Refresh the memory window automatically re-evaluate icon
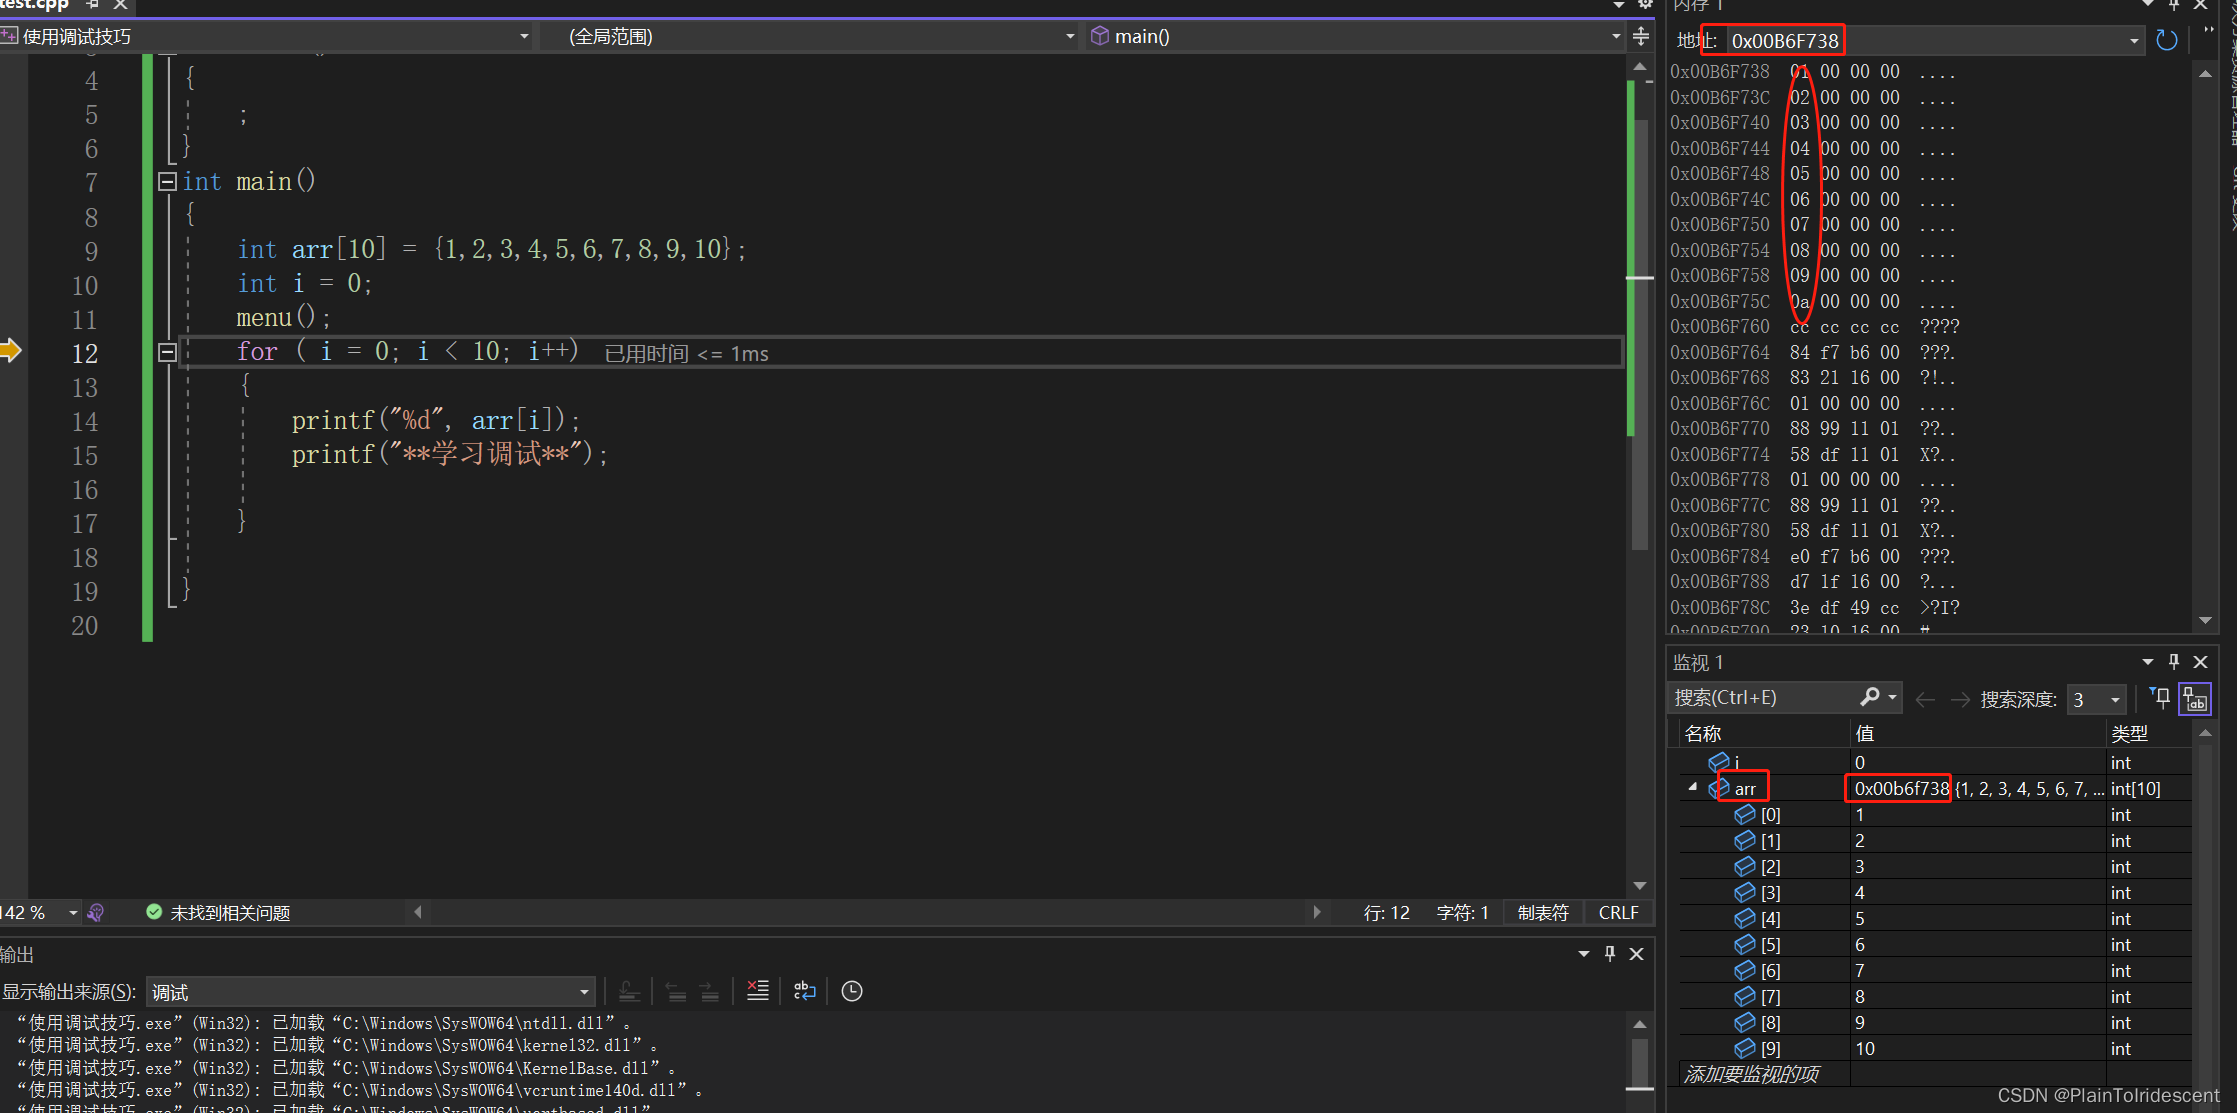This screenshot has height=1113, width=2237. (2166, 40)
